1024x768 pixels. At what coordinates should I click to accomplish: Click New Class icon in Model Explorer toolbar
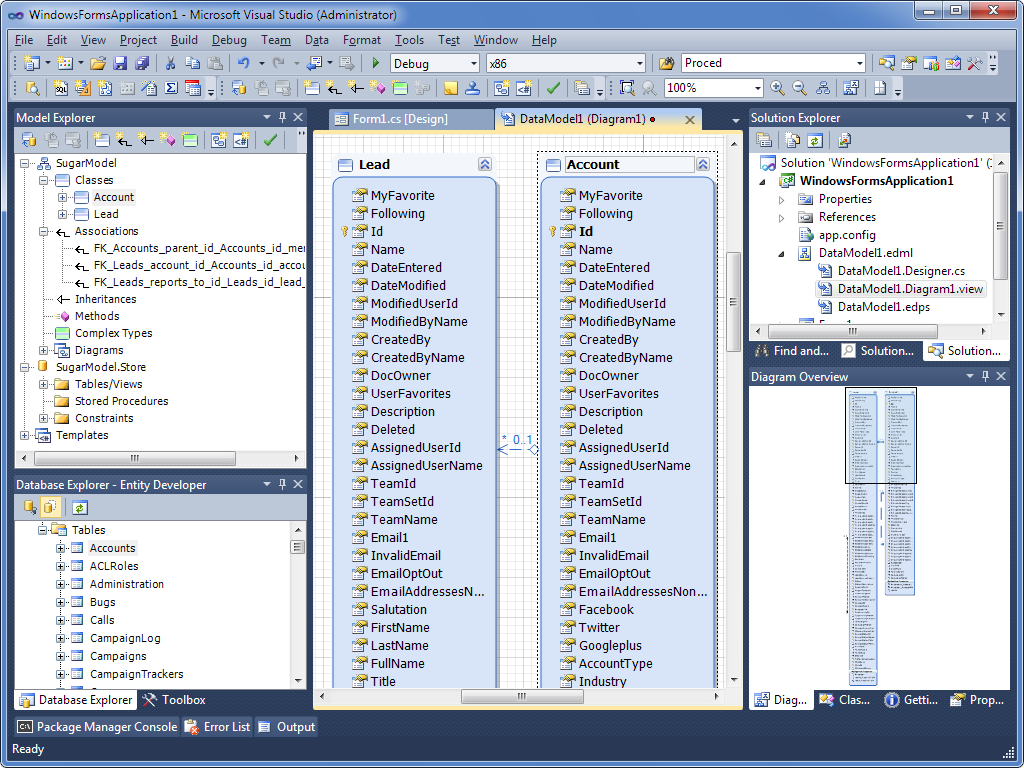coord(101,140)
